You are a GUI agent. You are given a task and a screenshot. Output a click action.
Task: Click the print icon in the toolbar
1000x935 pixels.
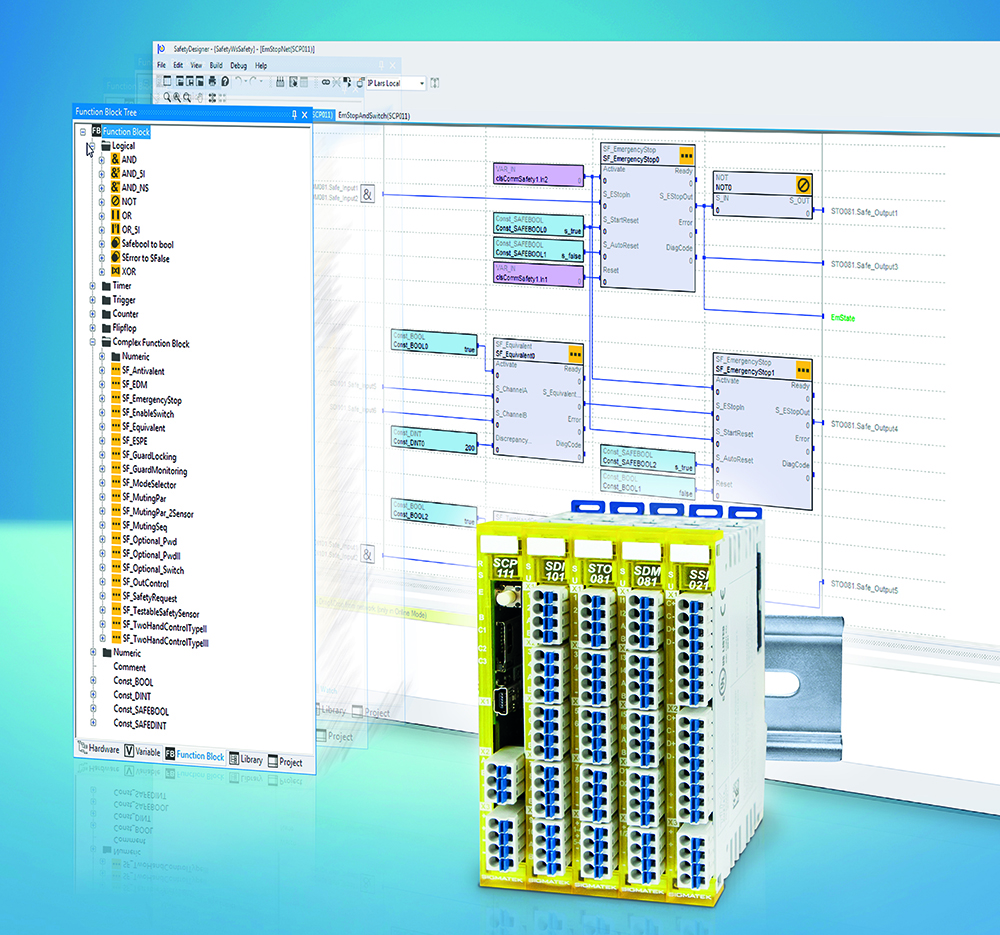[x=212, y=81]
